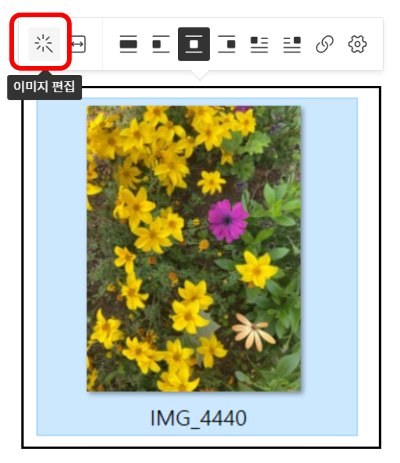Open image settings gear icon
Viewport: 400px width, 463px height.
pyautogui.click(x=357, y=44)
